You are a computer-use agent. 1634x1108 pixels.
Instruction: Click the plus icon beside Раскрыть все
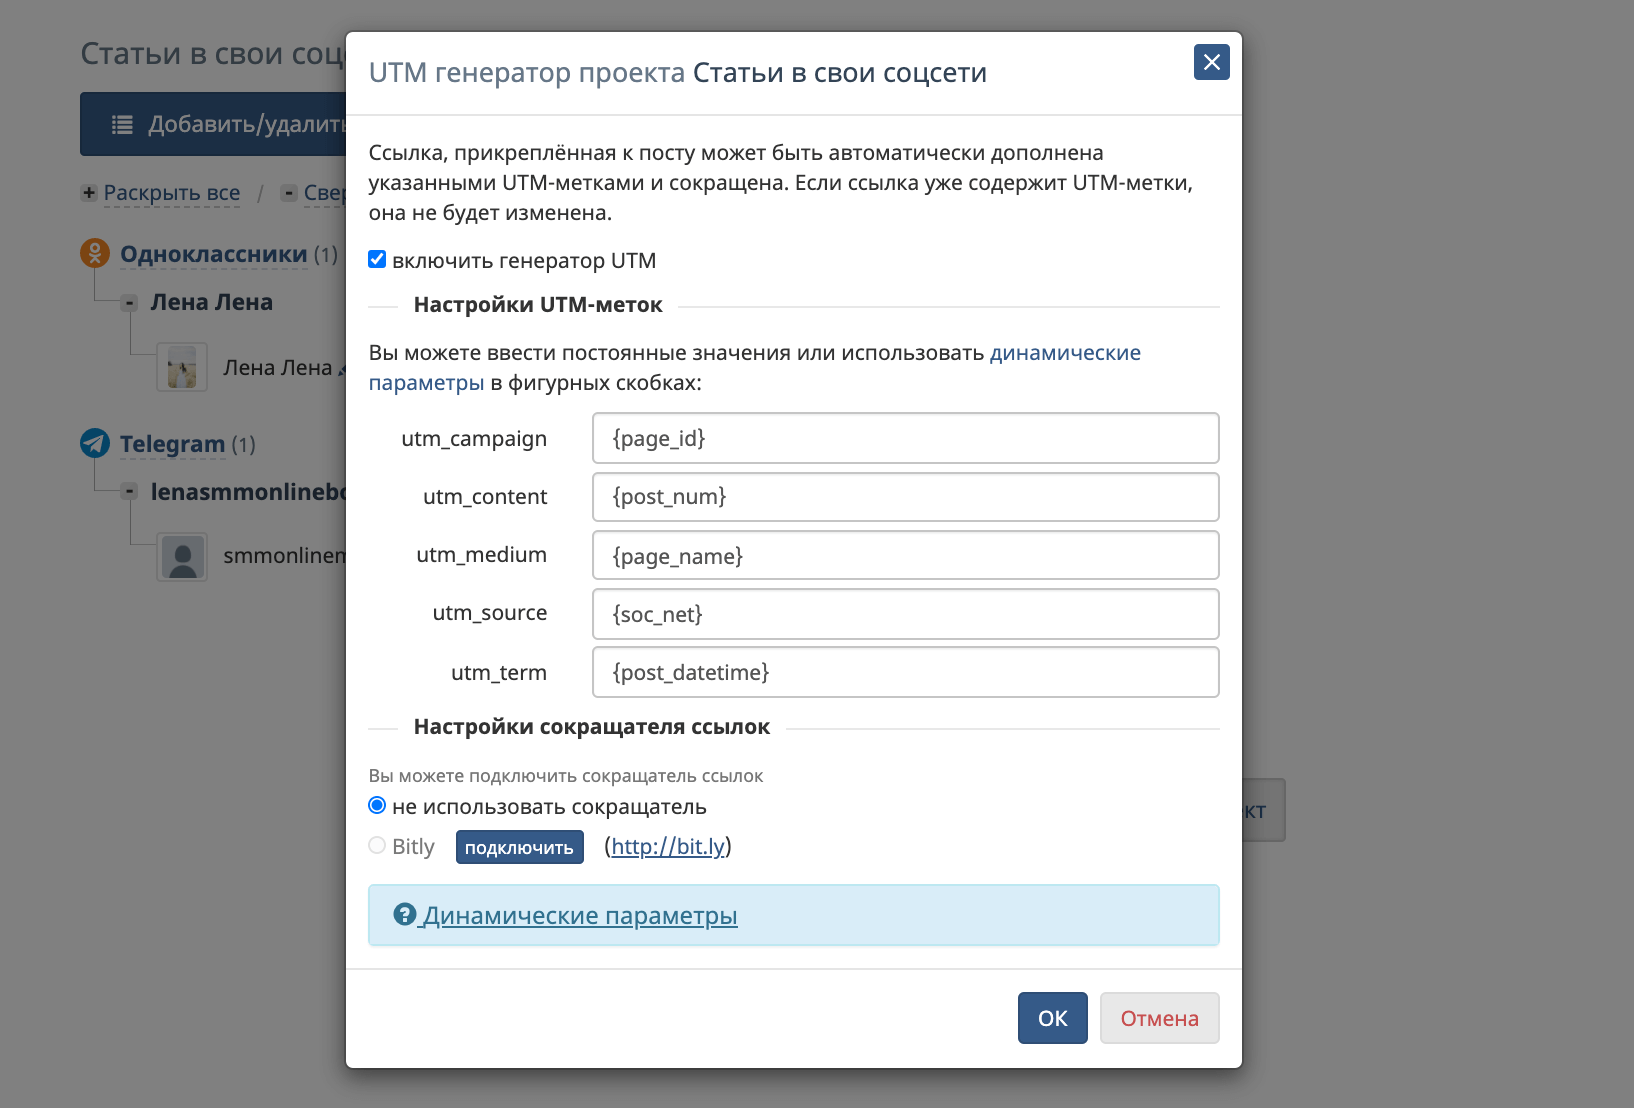[x=89, y=193]
